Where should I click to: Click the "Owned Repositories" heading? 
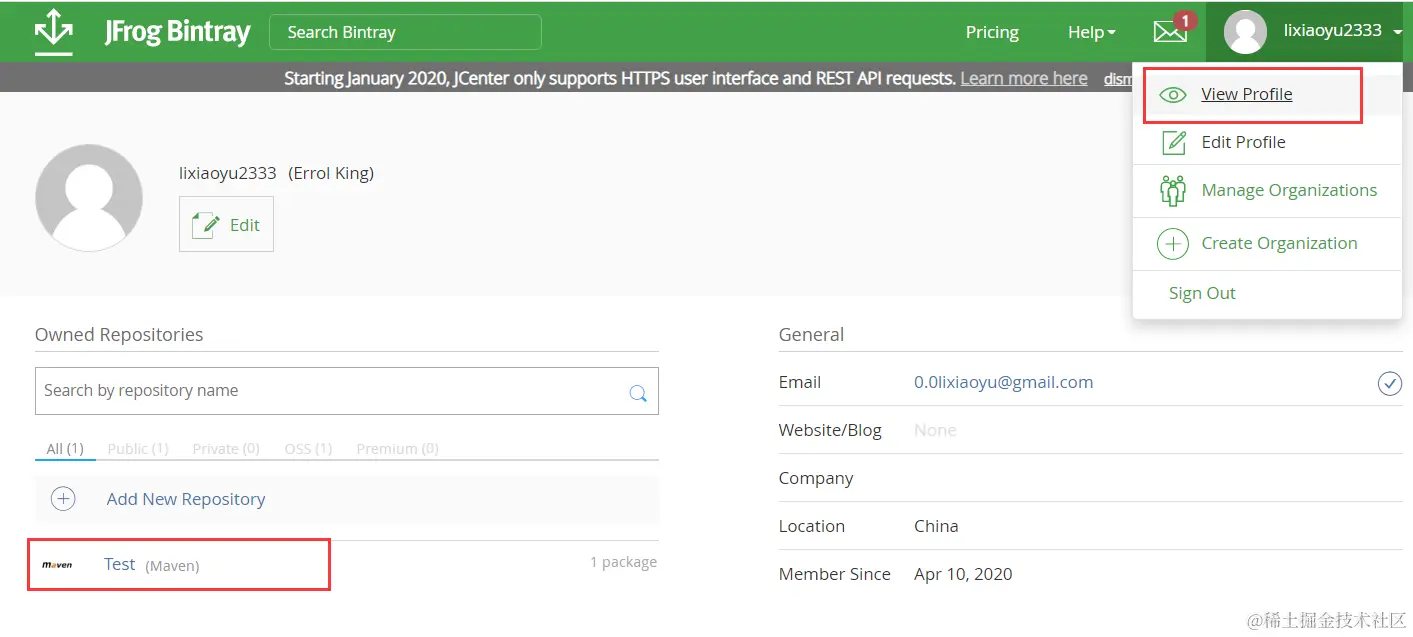tap(119, 335)
